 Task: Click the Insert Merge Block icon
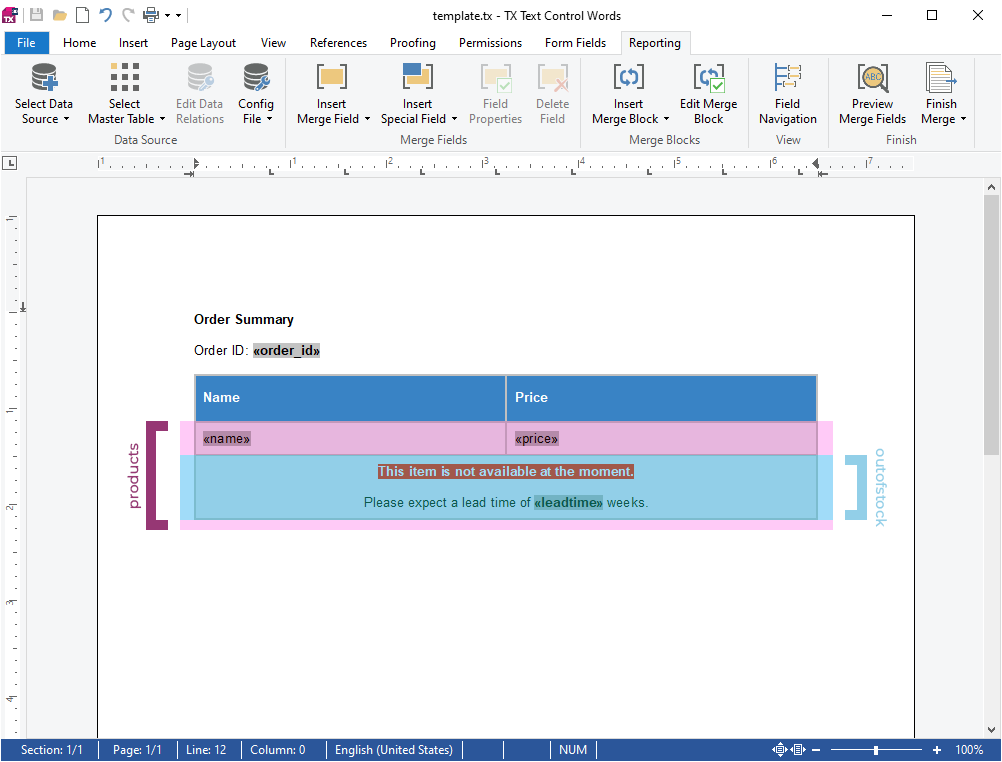point(629,77)
